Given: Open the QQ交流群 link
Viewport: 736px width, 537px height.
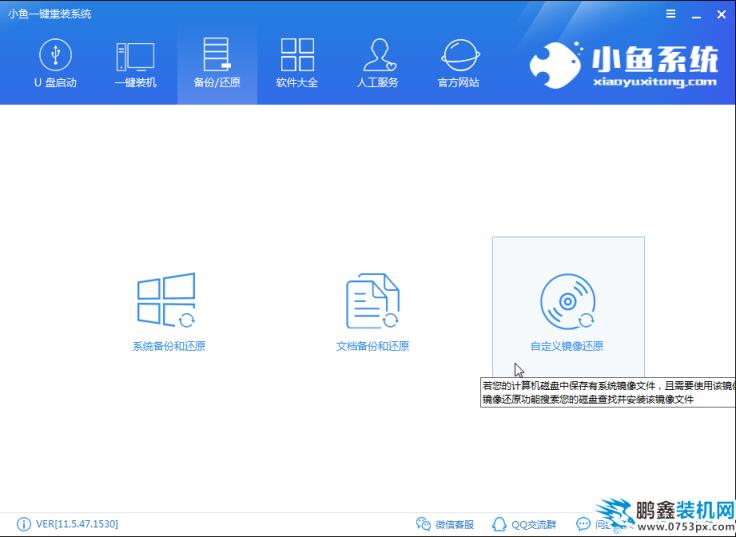Looking at the screenshot, I should point(524,524).
